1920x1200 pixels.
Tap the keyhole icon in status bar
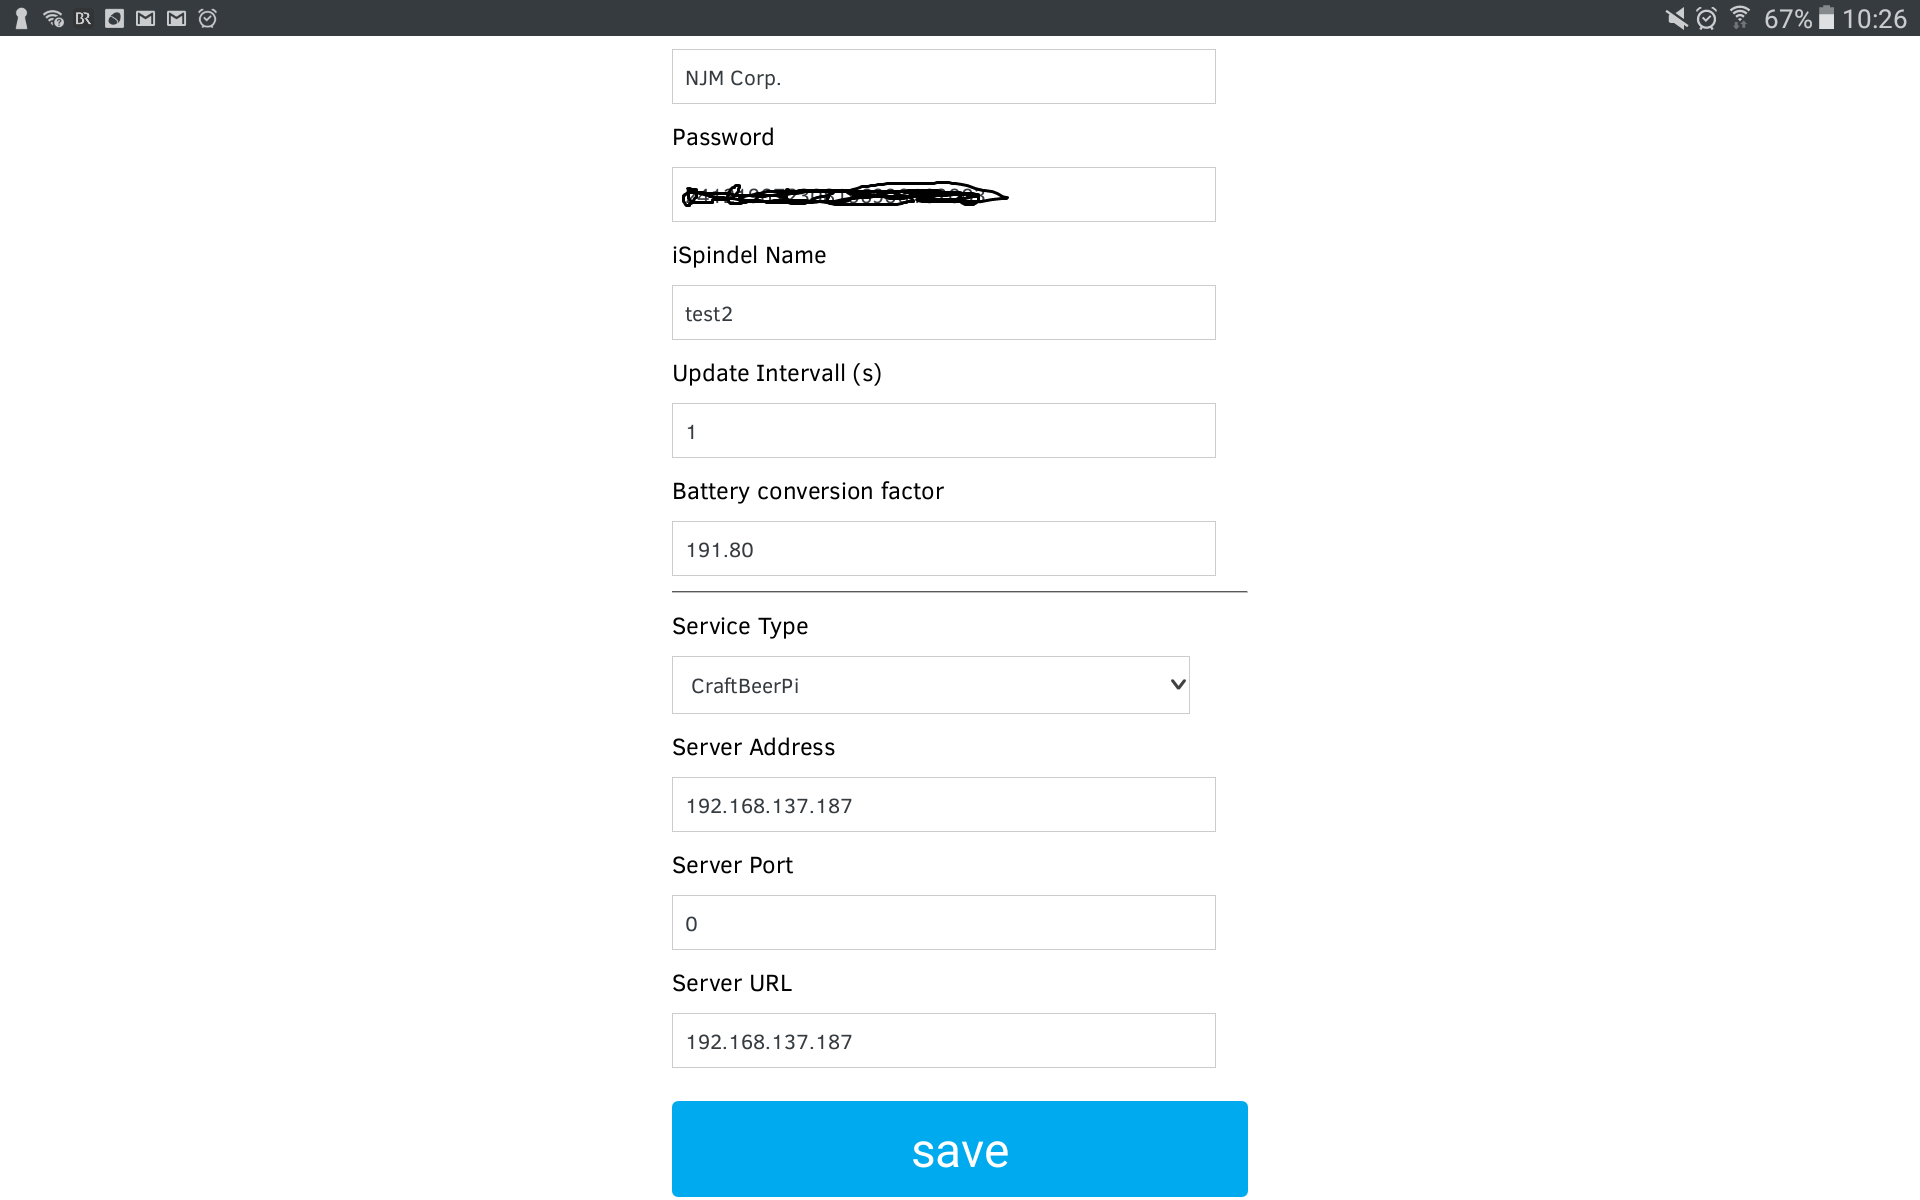pyautogui.click(x=21, y=18)
